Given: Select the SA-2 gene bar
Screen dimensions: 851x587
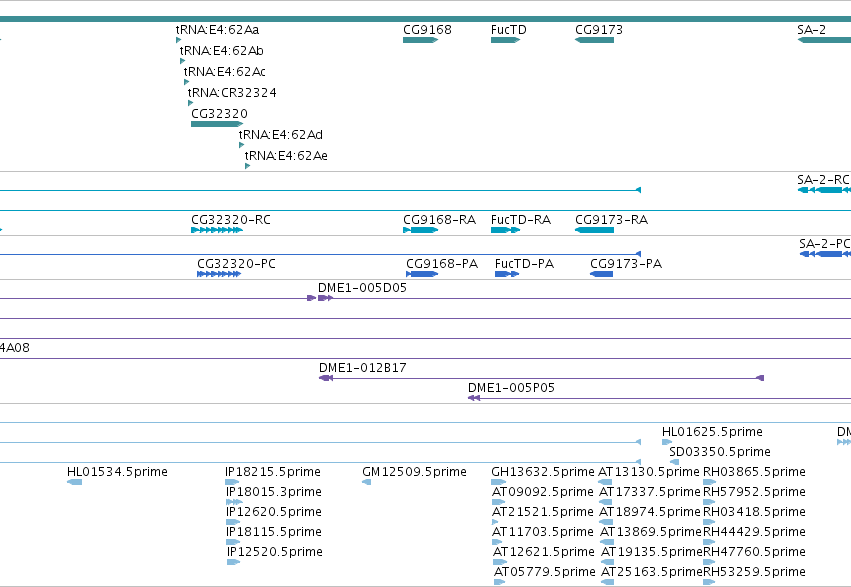Looking at the screenshot, I should point(824,40).
